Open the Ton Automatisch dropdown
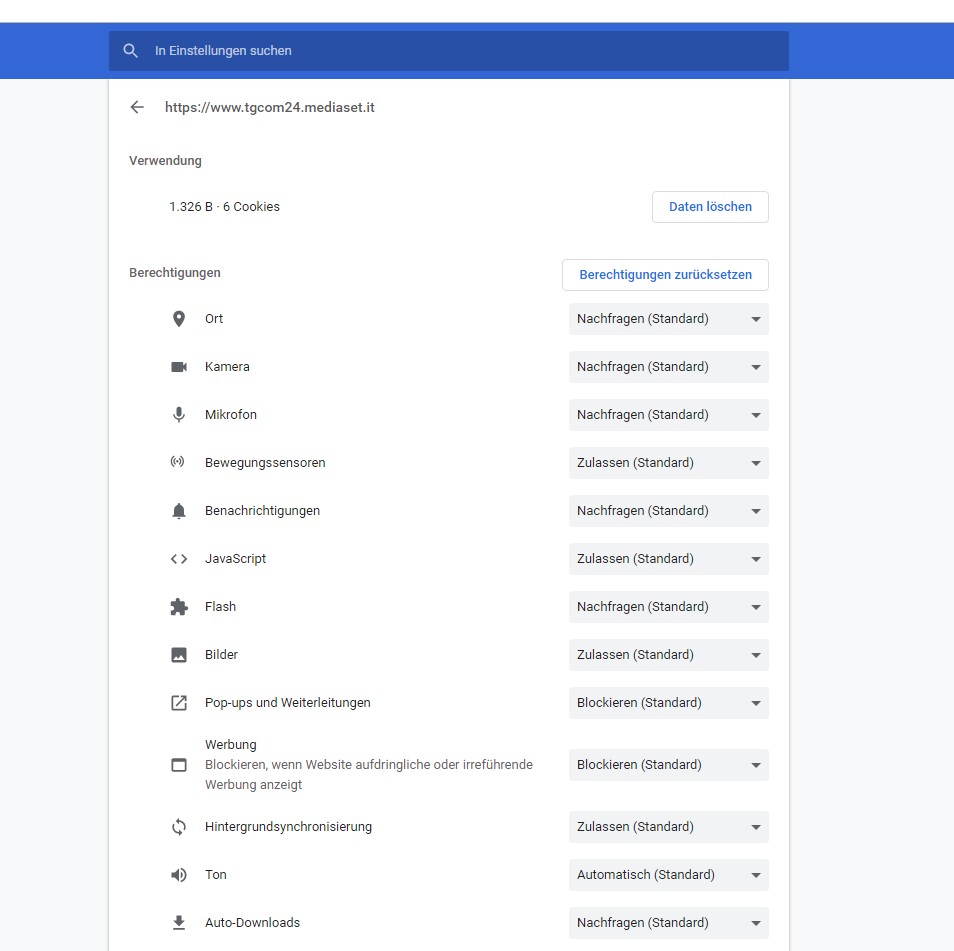The image size is (954, 951). 668,875
